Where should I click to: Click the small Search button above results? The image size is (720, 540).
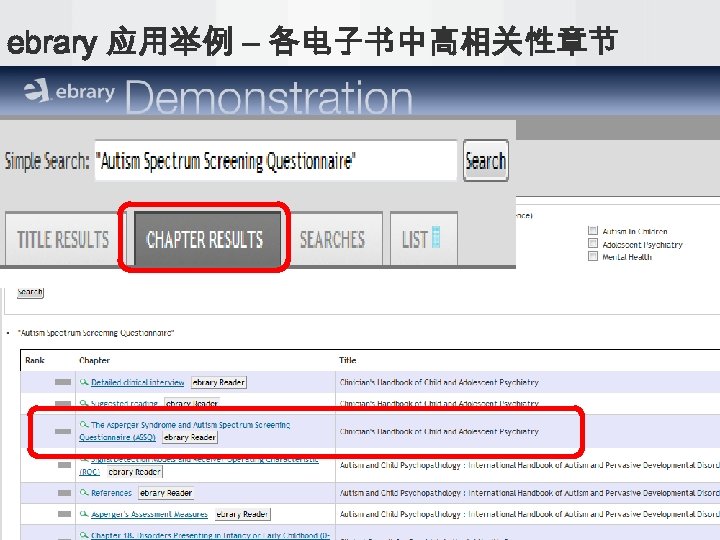(x=30, y=292)
